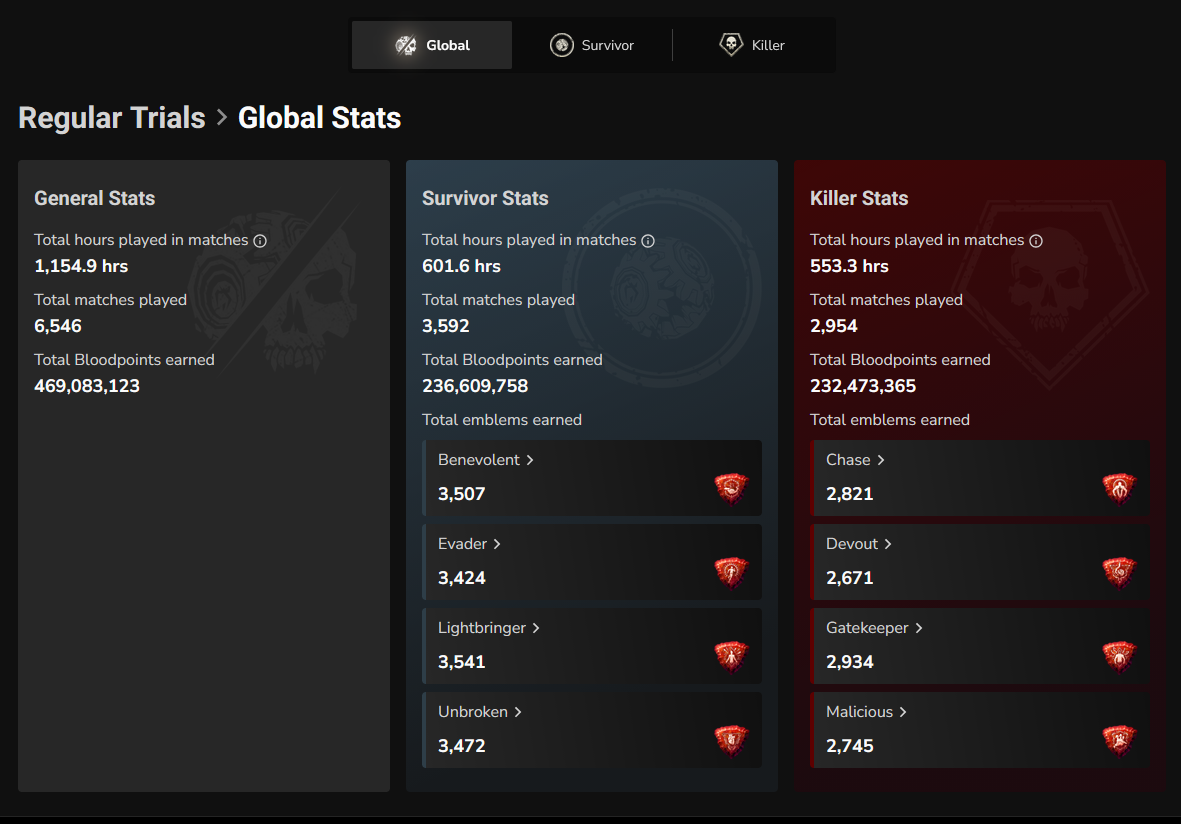Select the Global tab
Image resolution: width=1181 pixels, height=824 pixels.
click(x=432, y=45)
